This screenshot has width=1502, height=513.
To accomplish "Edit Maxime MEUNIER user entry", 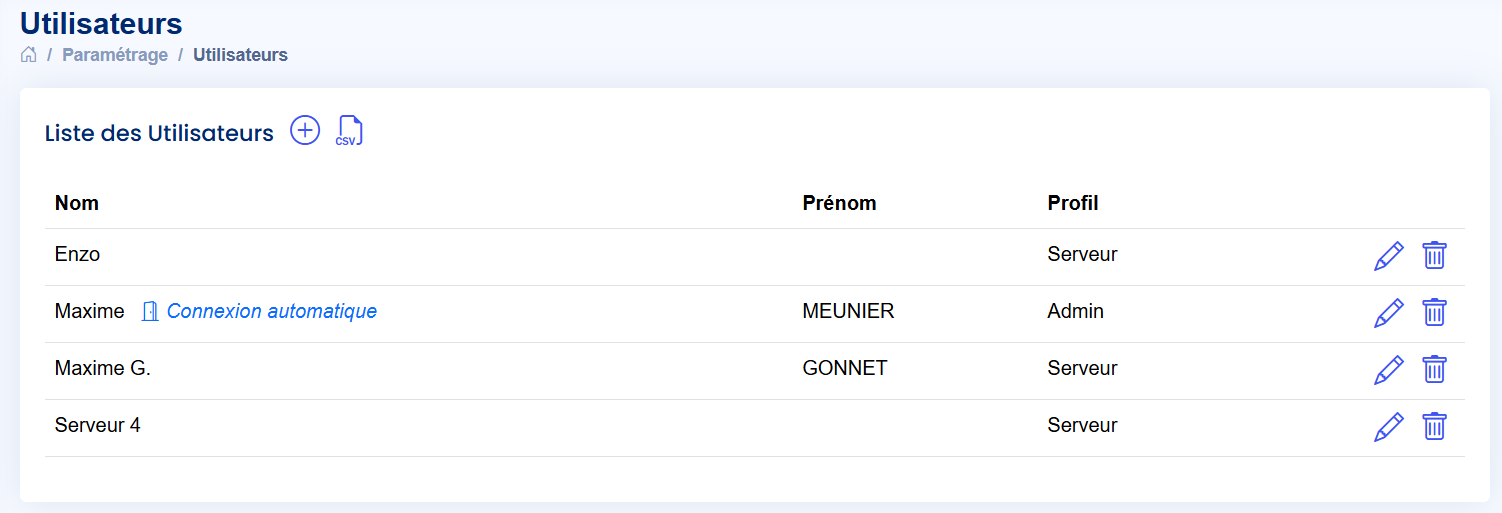I will pyautogui.click(x=1388, y=313).
